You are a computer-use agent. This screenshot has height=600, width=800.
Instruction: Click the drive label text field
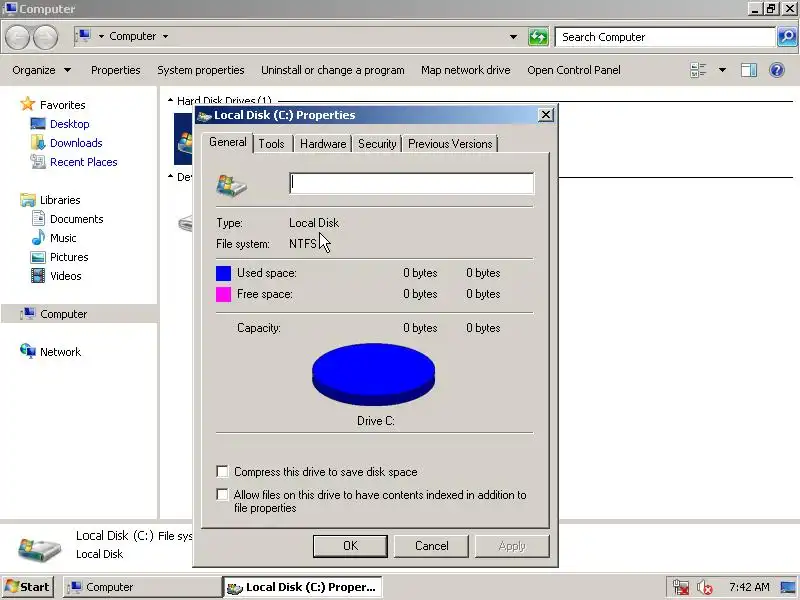(x=412, y=184)
